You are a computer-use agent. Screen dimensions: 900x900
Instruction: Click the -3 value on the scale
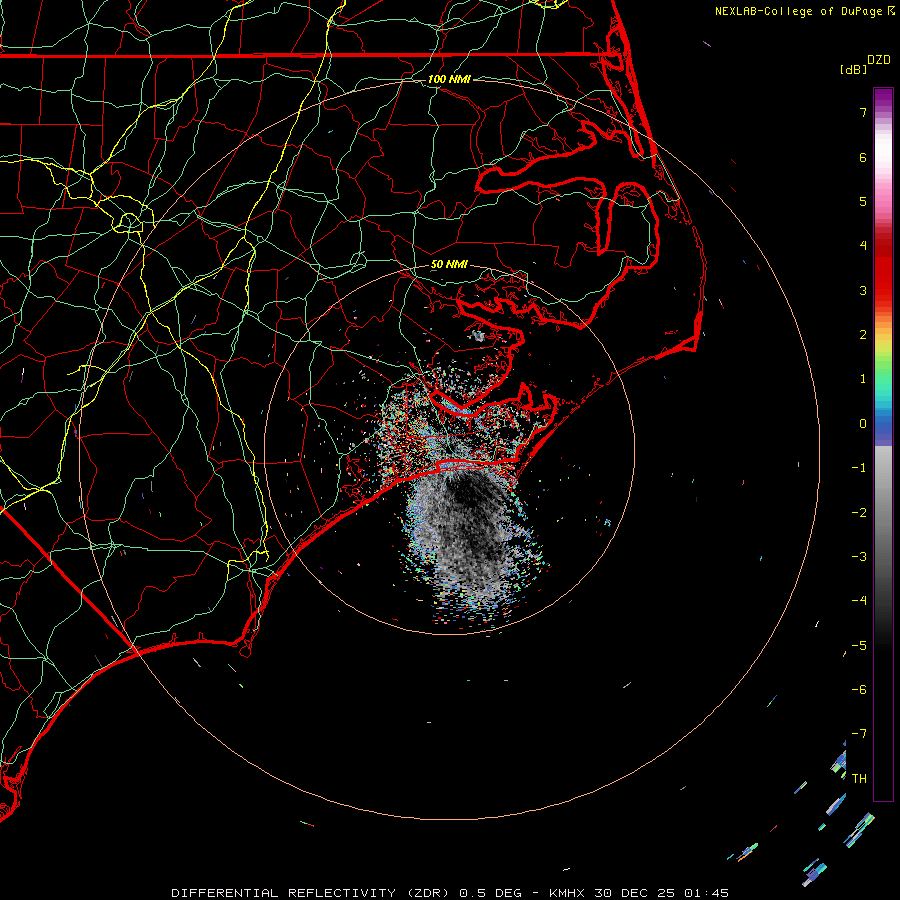[859, 557]
